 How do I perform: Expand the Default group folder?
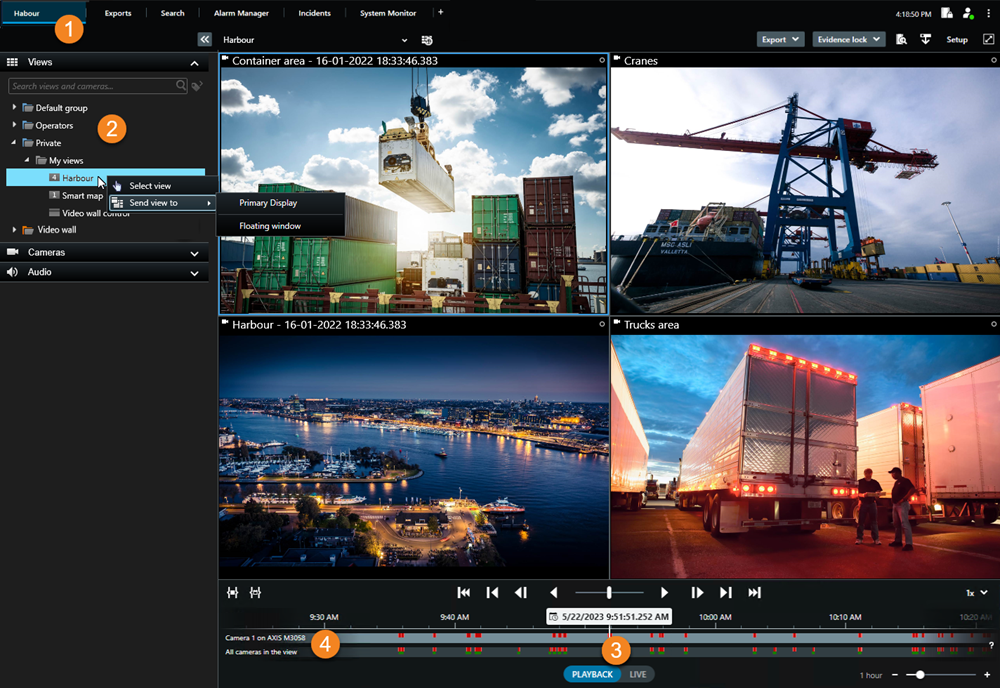point(15,108)
